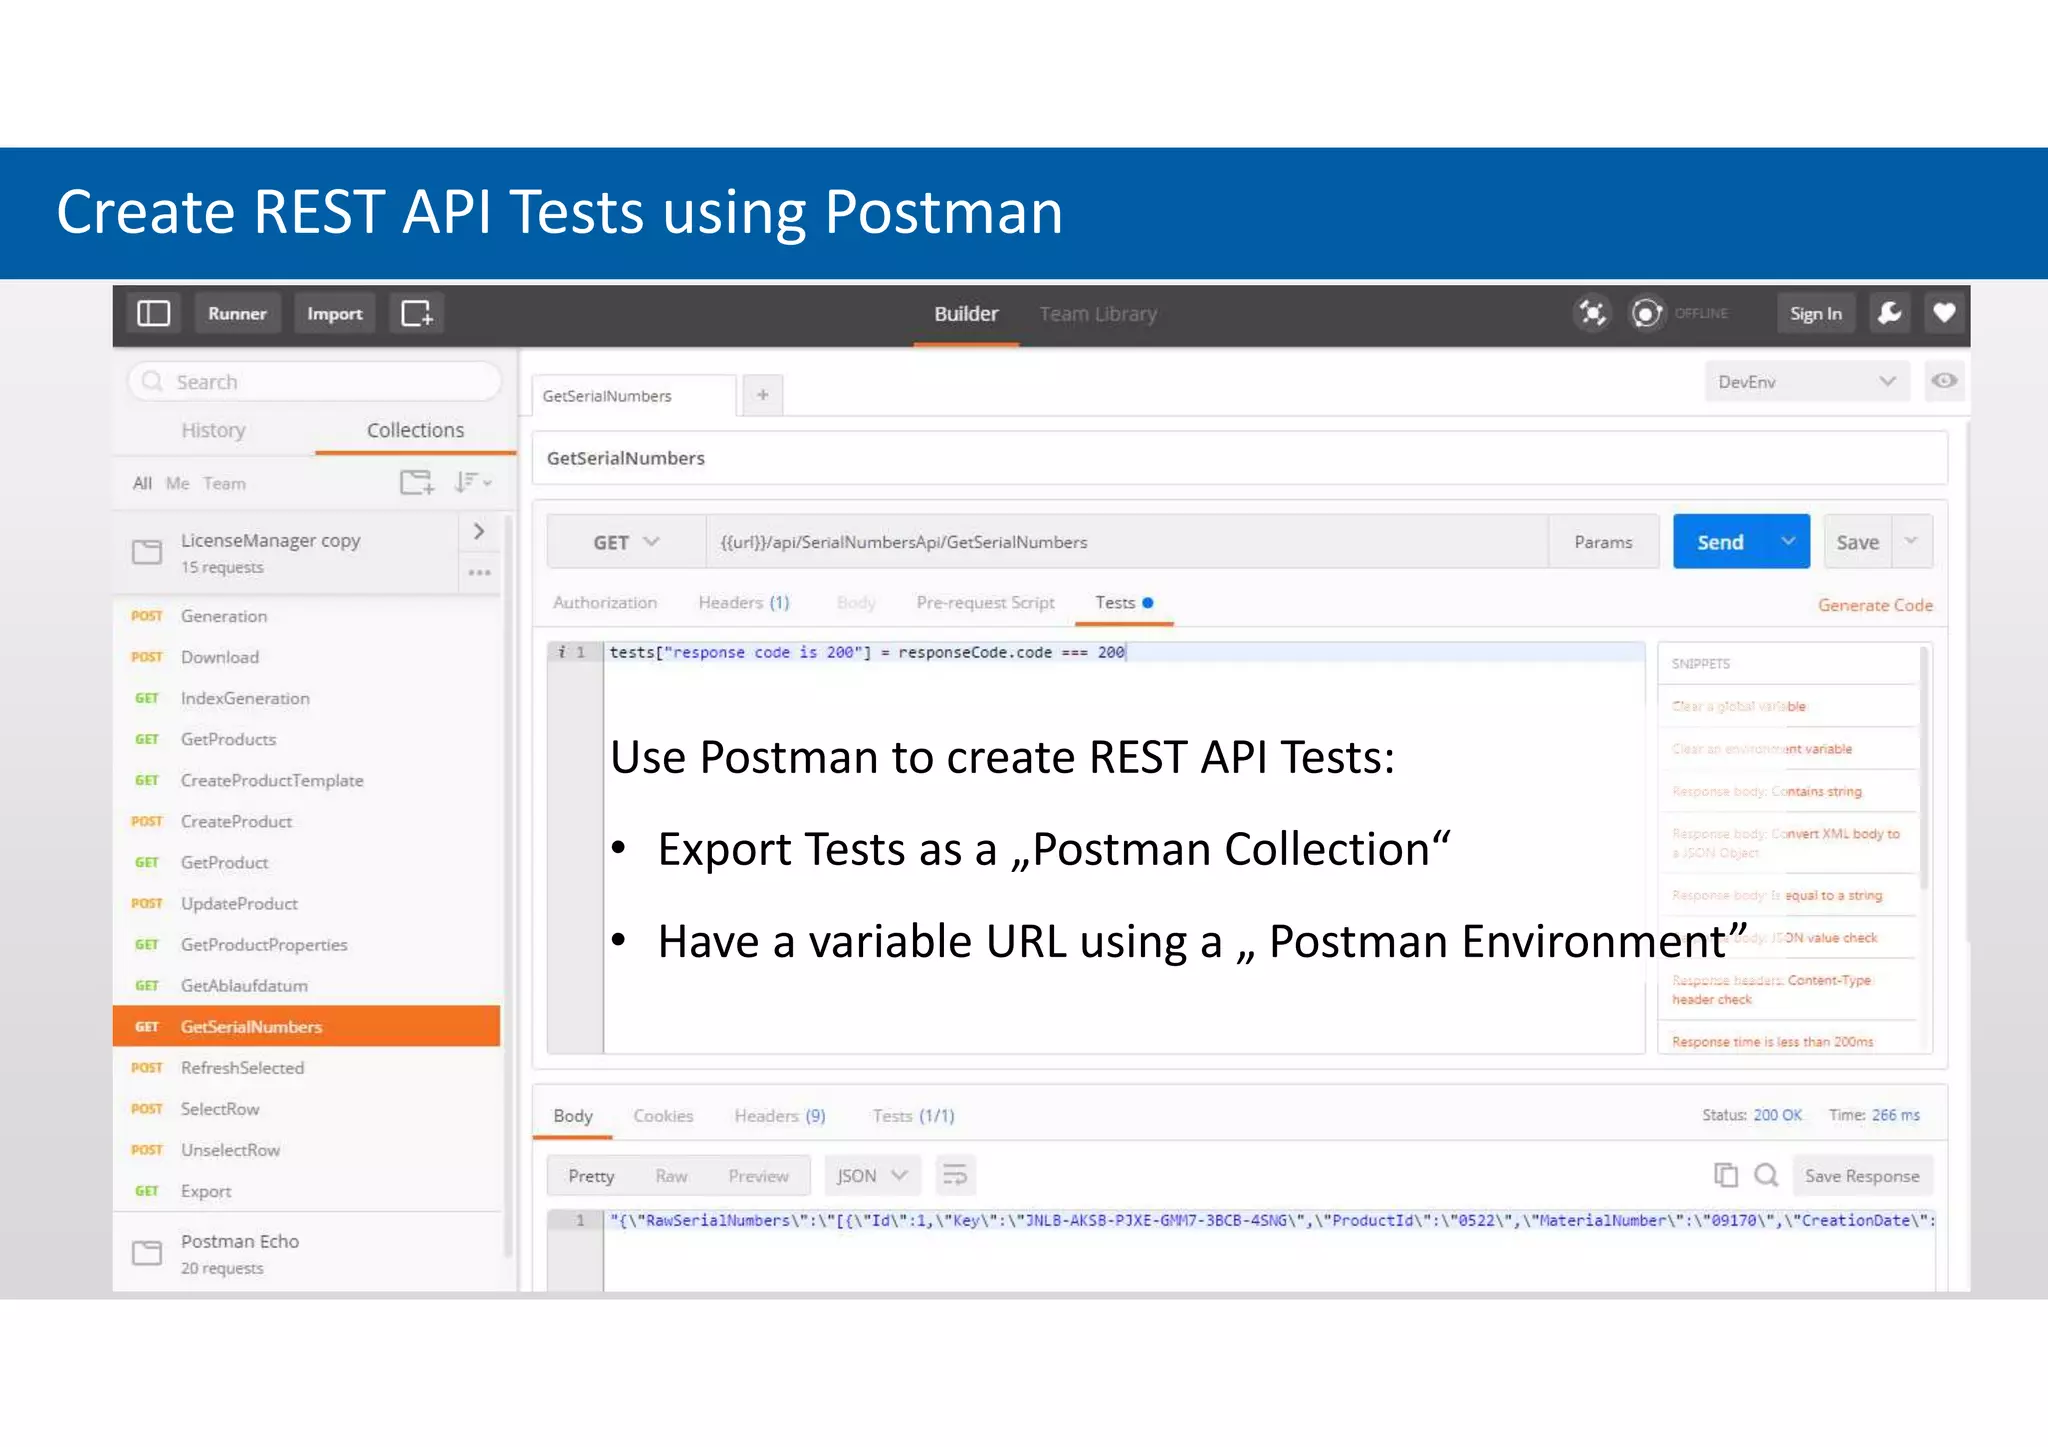Select Pretty response view
2048x1447 pixels.
pos(591,1175)
